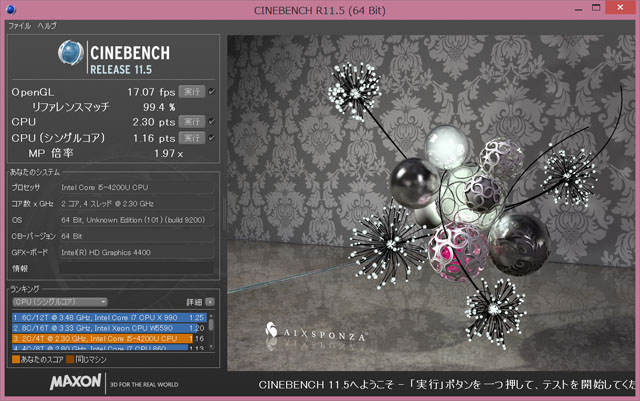
Task: Open the ファイル menu
Action: pyautogui.click(x=20, y=26)
